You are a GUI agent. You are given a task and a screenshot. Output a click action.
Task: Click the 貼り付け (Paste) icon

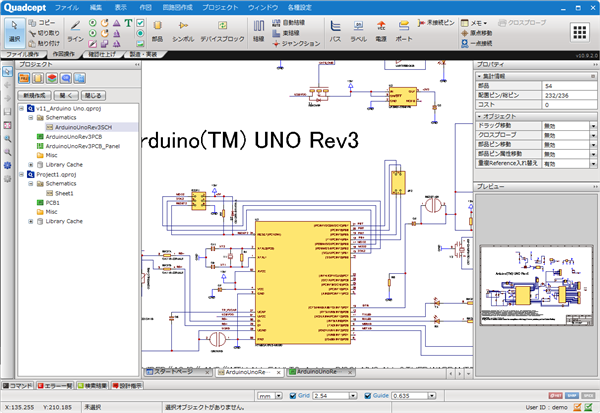click(x=32, y=43)
